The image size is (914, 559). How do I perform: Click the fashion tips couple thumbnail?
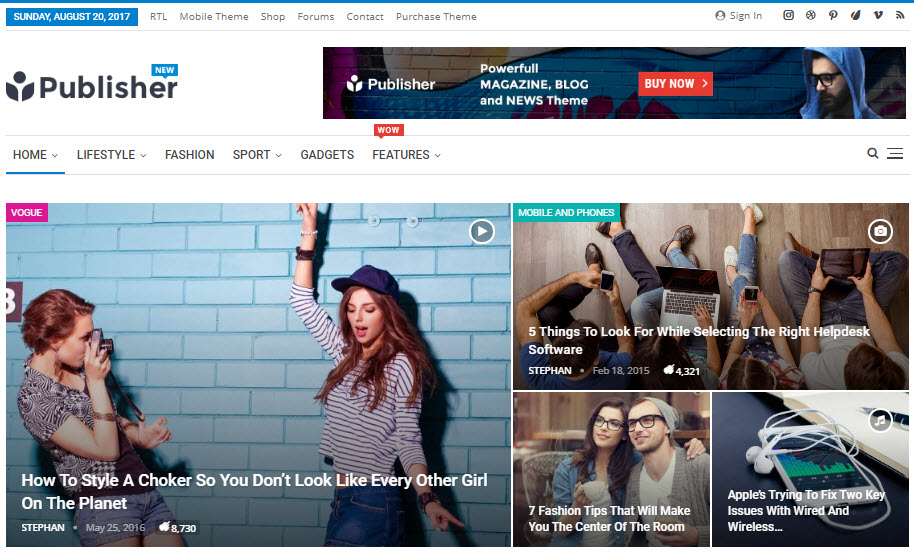tap(611, 469)
